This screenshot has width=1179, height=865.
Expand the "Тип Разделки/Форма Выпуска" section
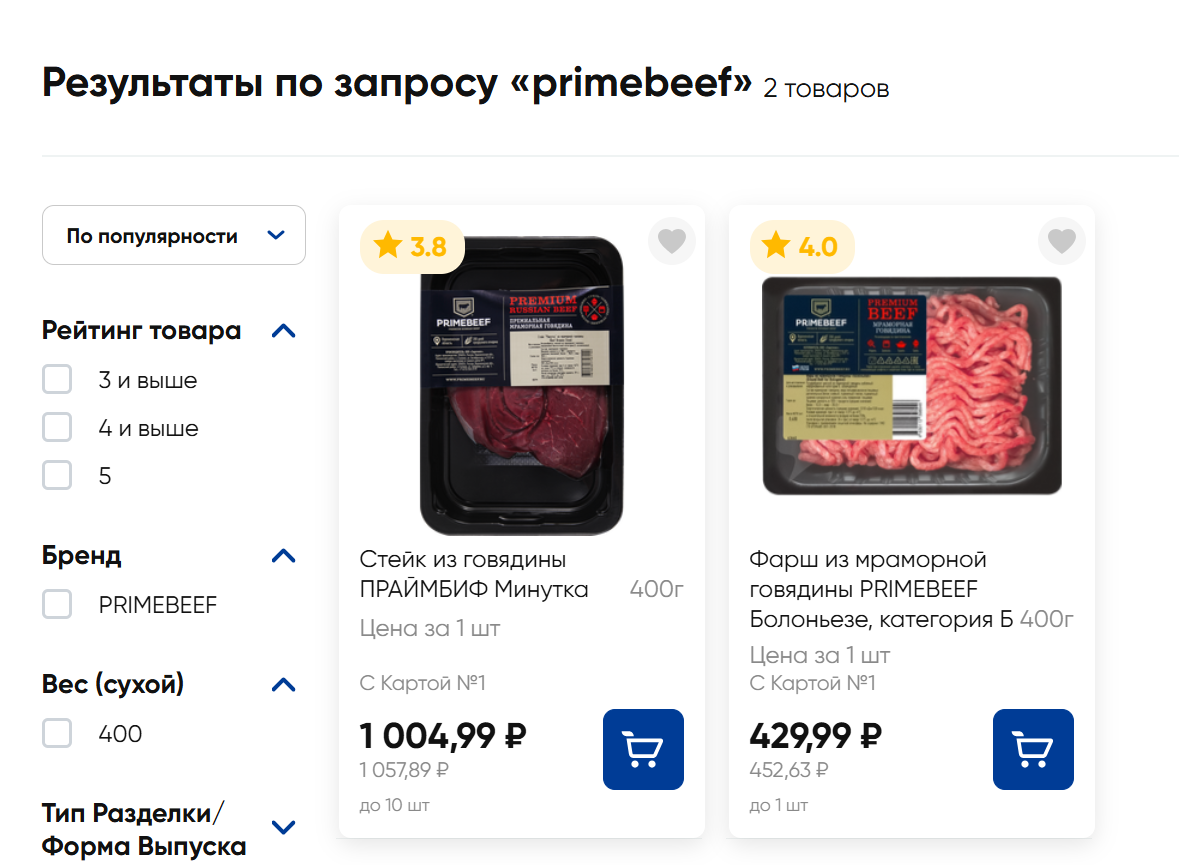284,827
